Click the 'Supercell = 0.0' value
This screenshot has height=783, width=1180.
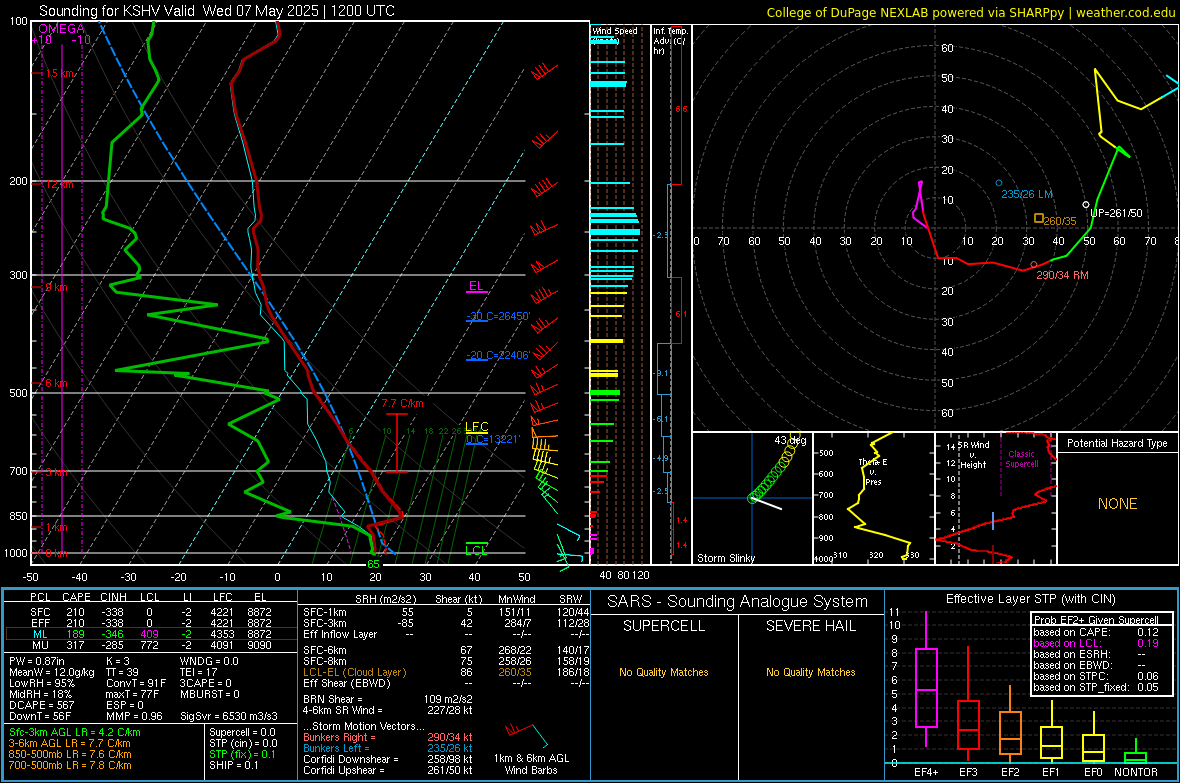(x=242, y=732)
